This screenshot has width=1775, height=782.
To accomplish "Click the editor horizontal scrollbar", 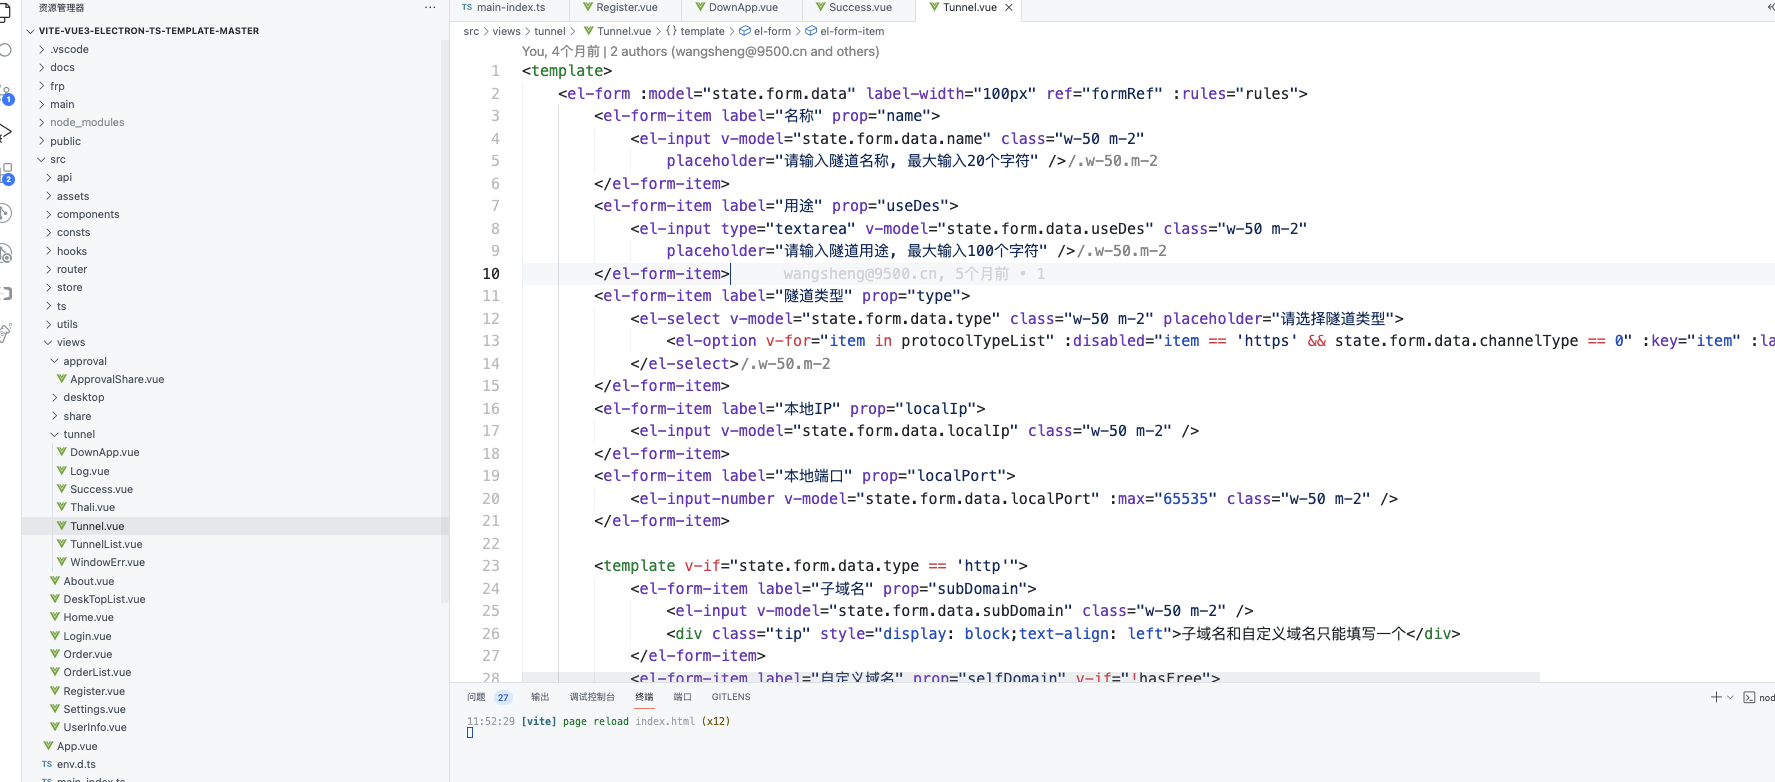I will click(x=1030, y=677).
